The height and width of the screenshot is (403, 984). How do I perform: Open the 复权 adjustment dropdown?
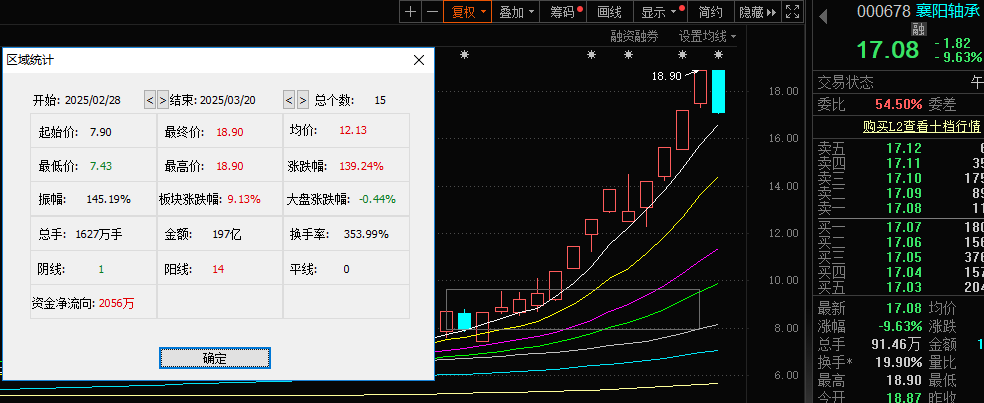coord(468,12)
